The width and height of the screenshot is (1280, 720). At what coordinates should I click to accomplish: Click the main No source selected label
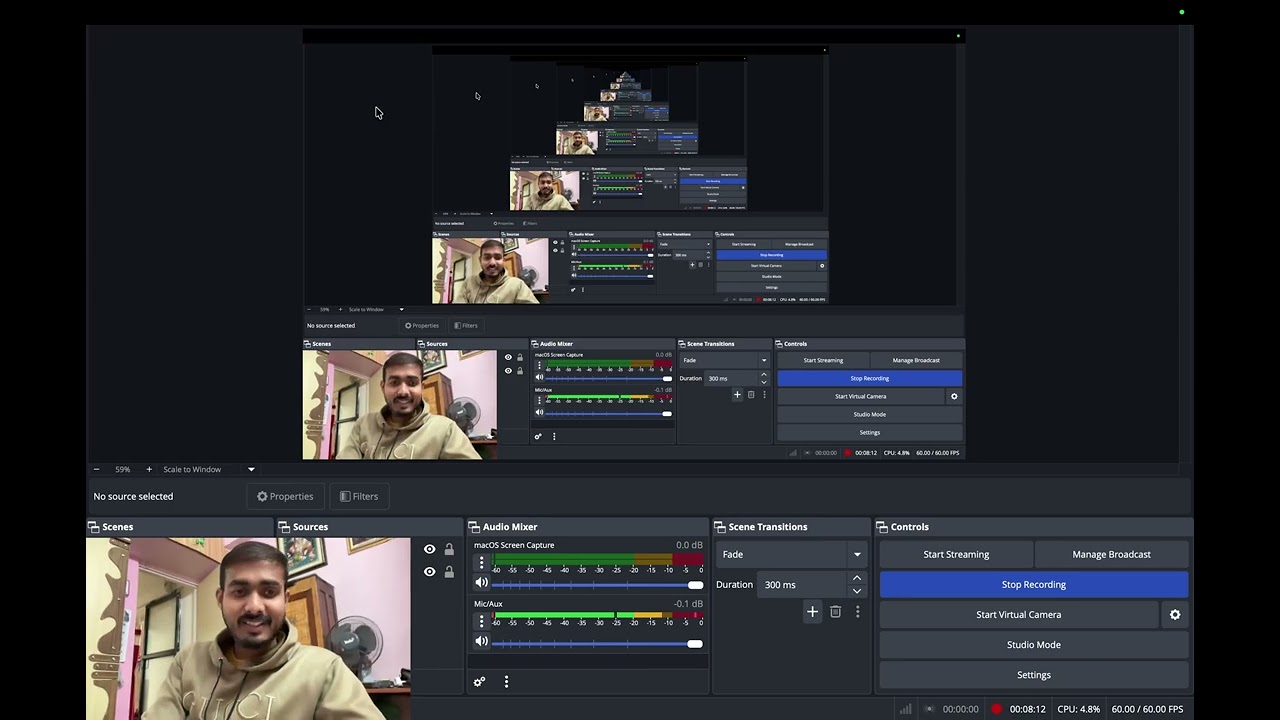tap(133, 496)
